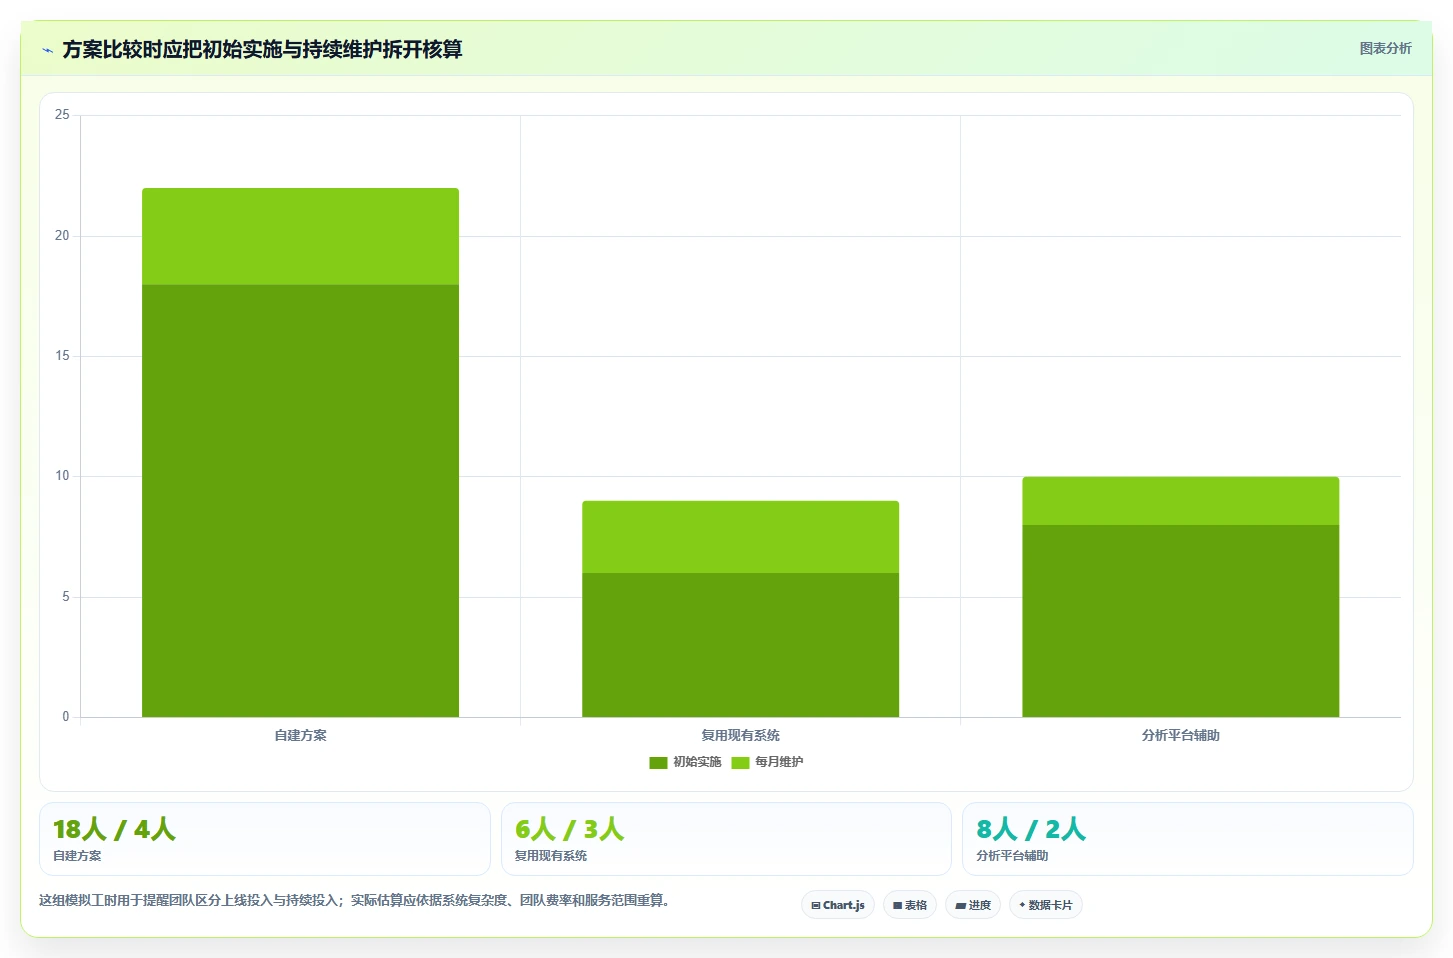This screenshot has height=958, width=1453.
Task: Click the 每月维护 bar segment for 自建方案
Action: (300, 237)
